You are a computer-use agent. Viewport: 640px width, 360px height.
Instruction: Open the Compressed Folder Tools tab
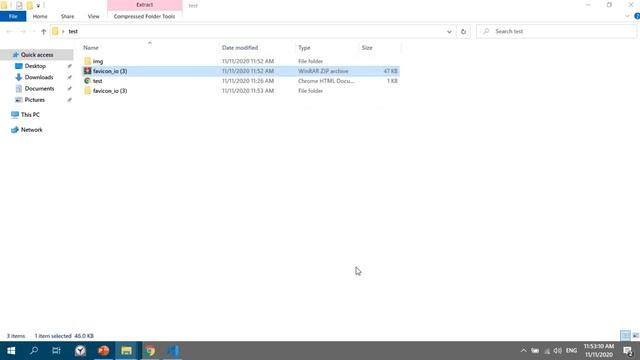[144, 16]
